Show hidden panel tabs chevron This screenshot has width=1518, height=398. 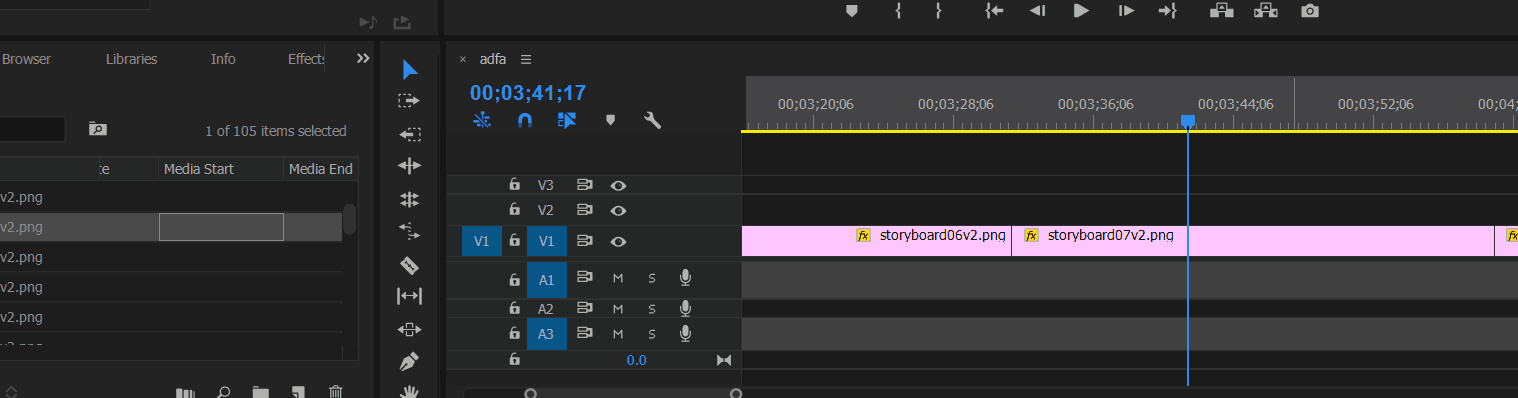363,59
